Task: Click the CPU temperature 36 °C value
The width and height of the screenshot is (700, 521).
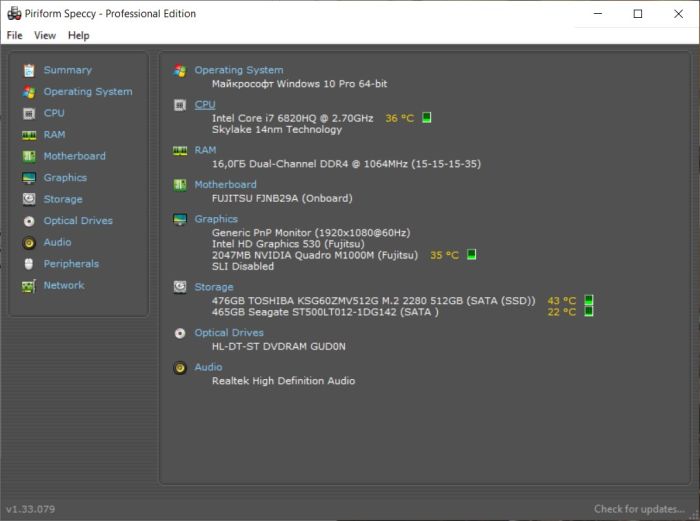Action: coord(400,118)
